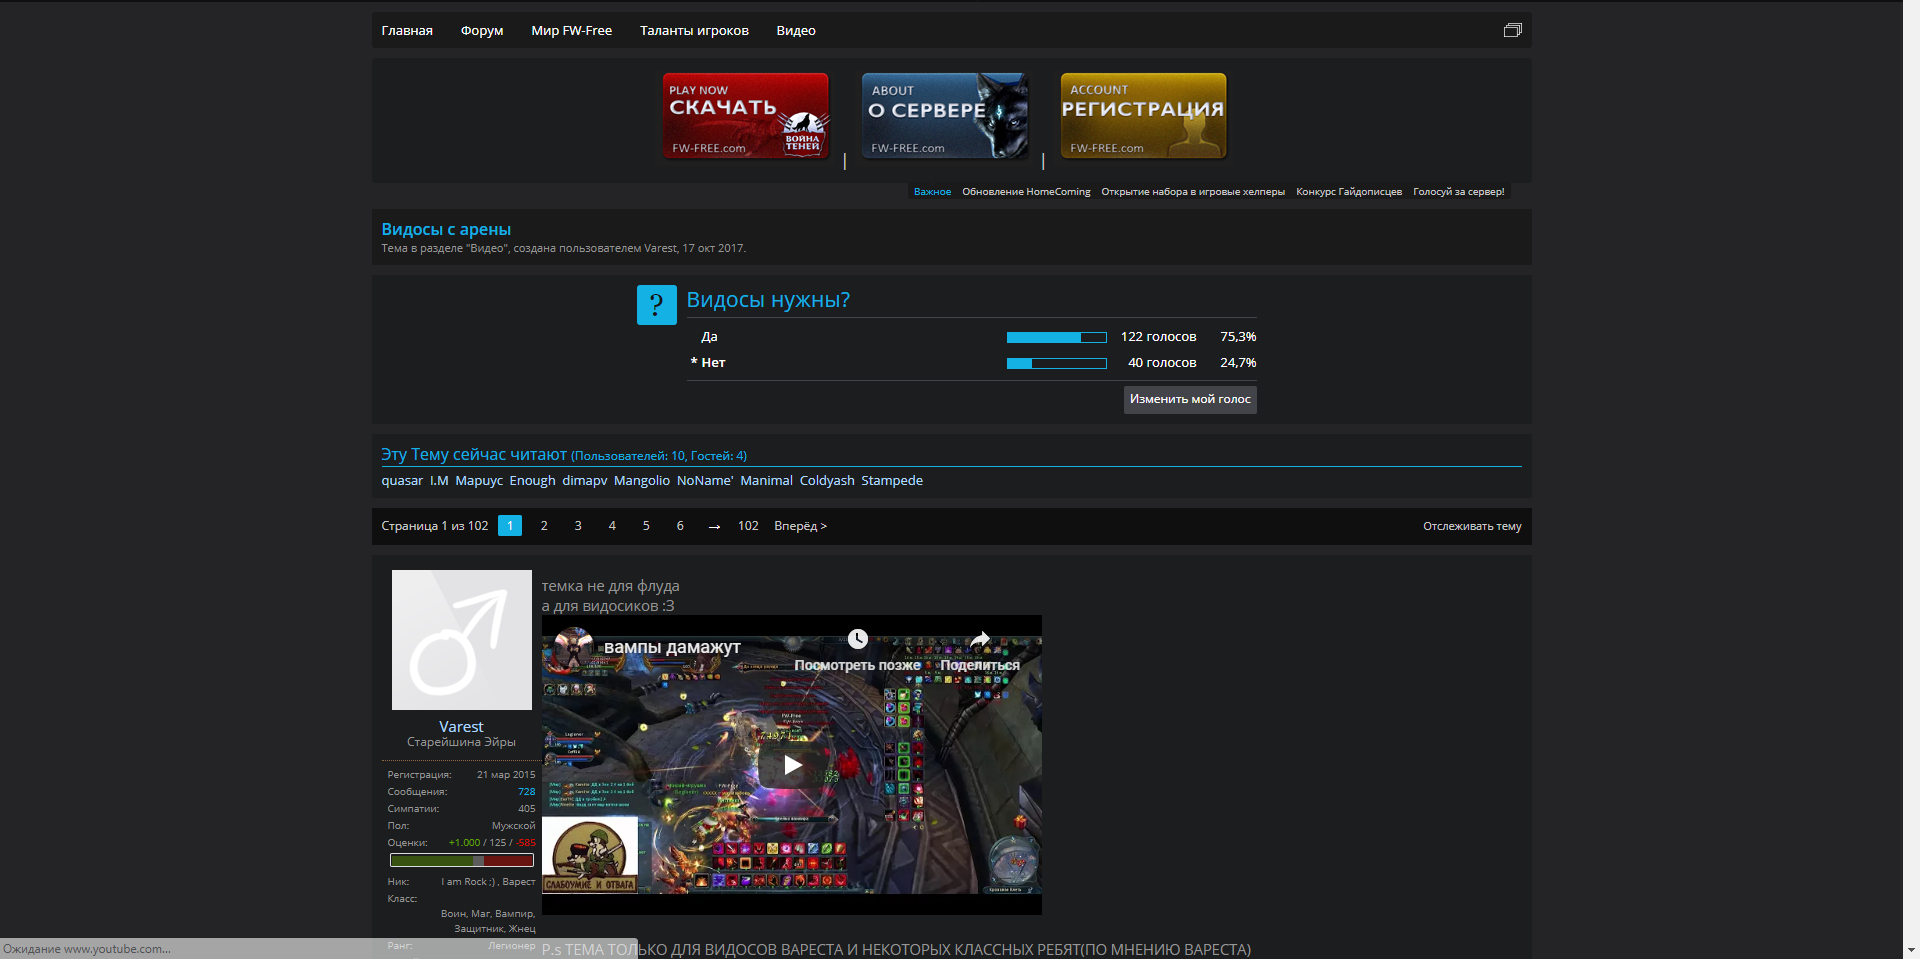Open user Coldyash profile
This screenshot has height=959, width=1920.
827,481
